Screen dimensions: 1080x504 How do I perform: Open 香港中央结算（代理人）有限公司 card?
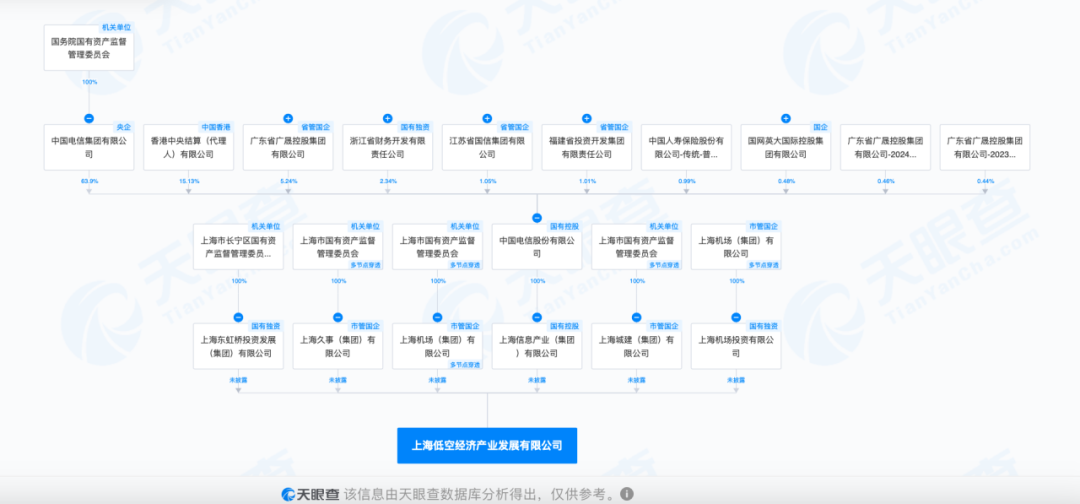pos(189,147)
